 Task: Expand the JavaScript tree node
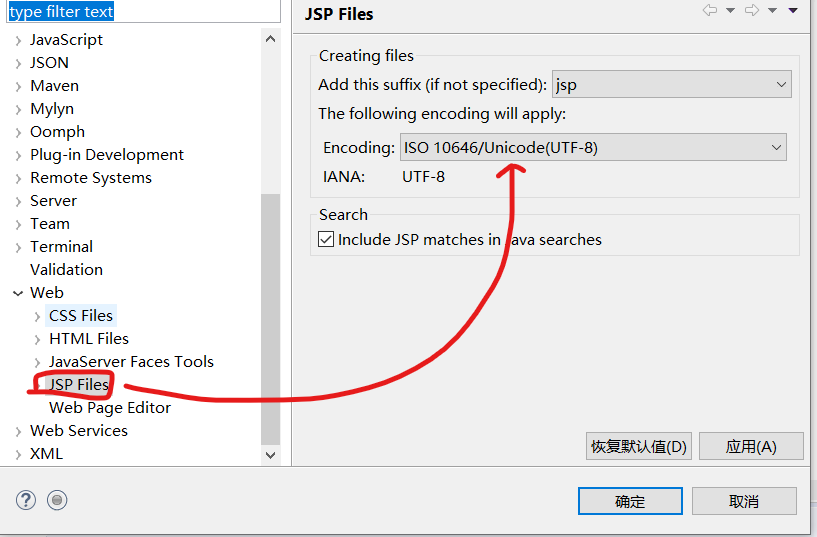point(18,41)
